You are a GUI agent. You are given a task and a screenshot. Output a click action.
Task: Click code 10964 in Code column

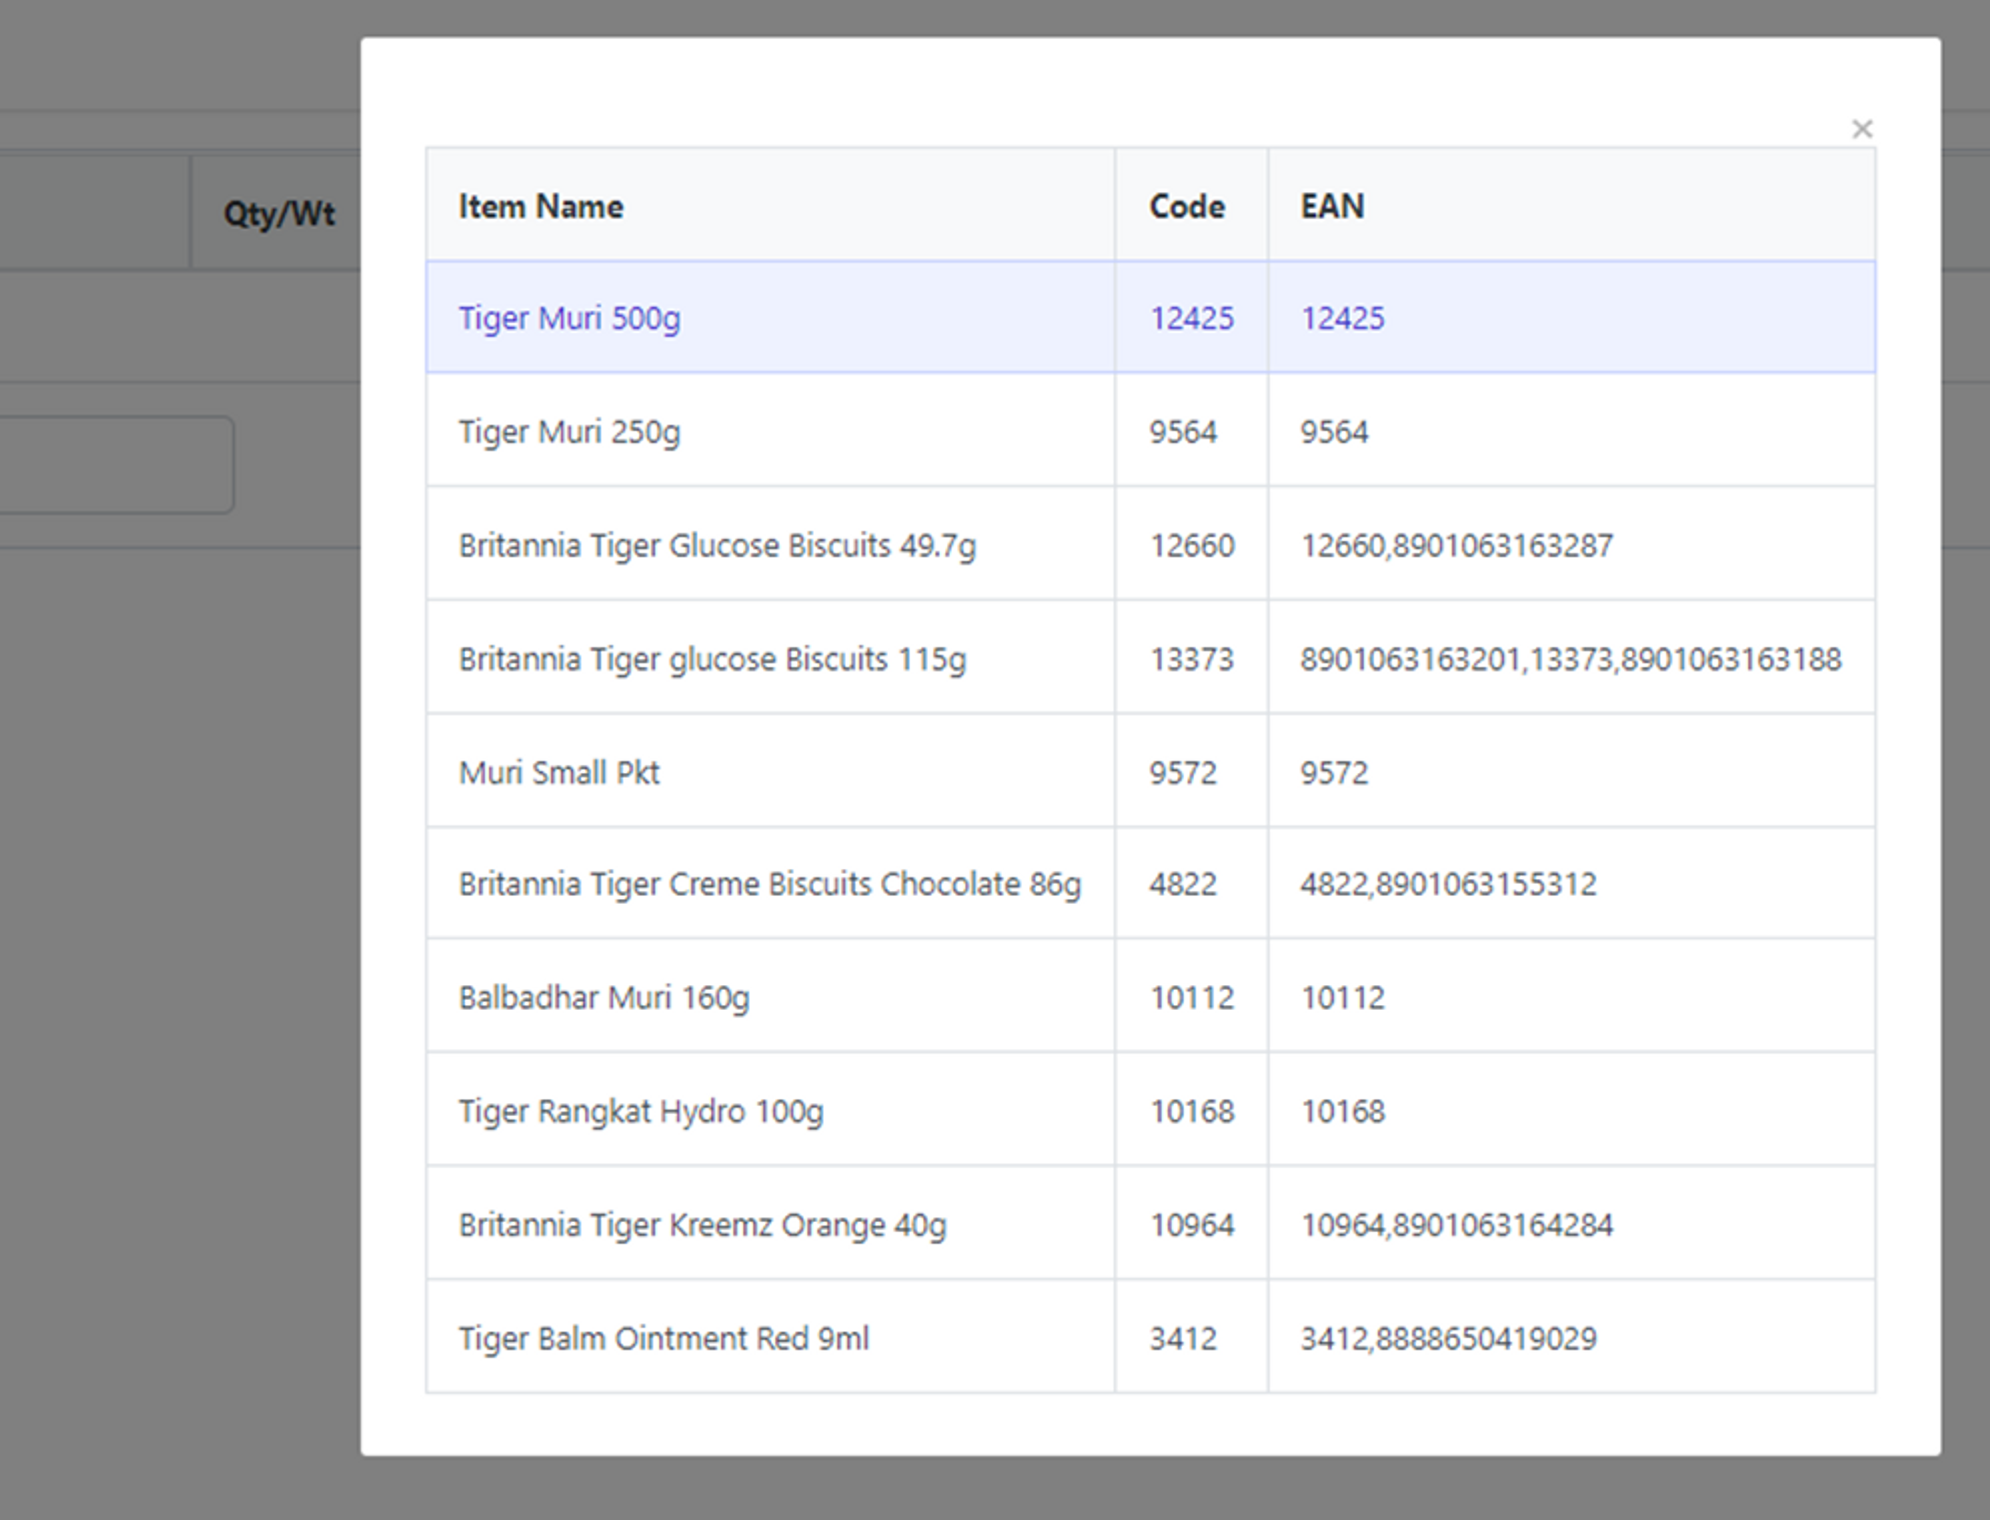[x=1192, y=1225]
